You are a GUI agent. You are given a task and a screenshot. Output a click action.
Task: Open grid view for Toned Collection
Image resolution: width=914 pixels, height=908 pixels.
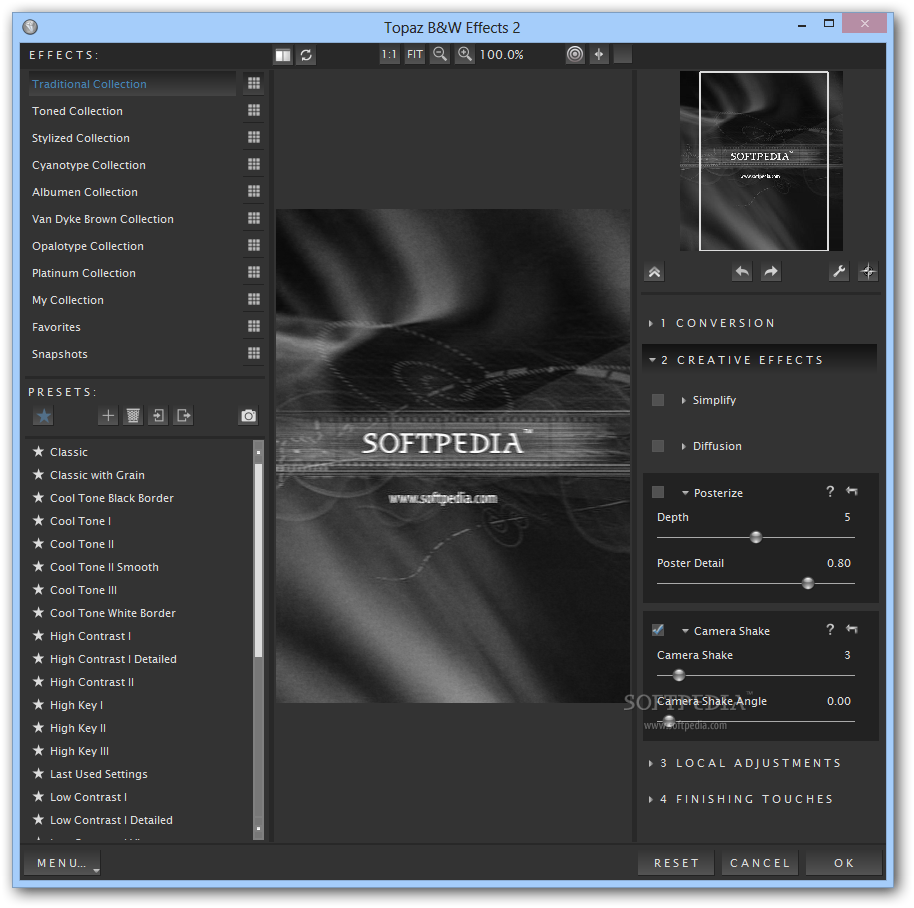(254, 110)
